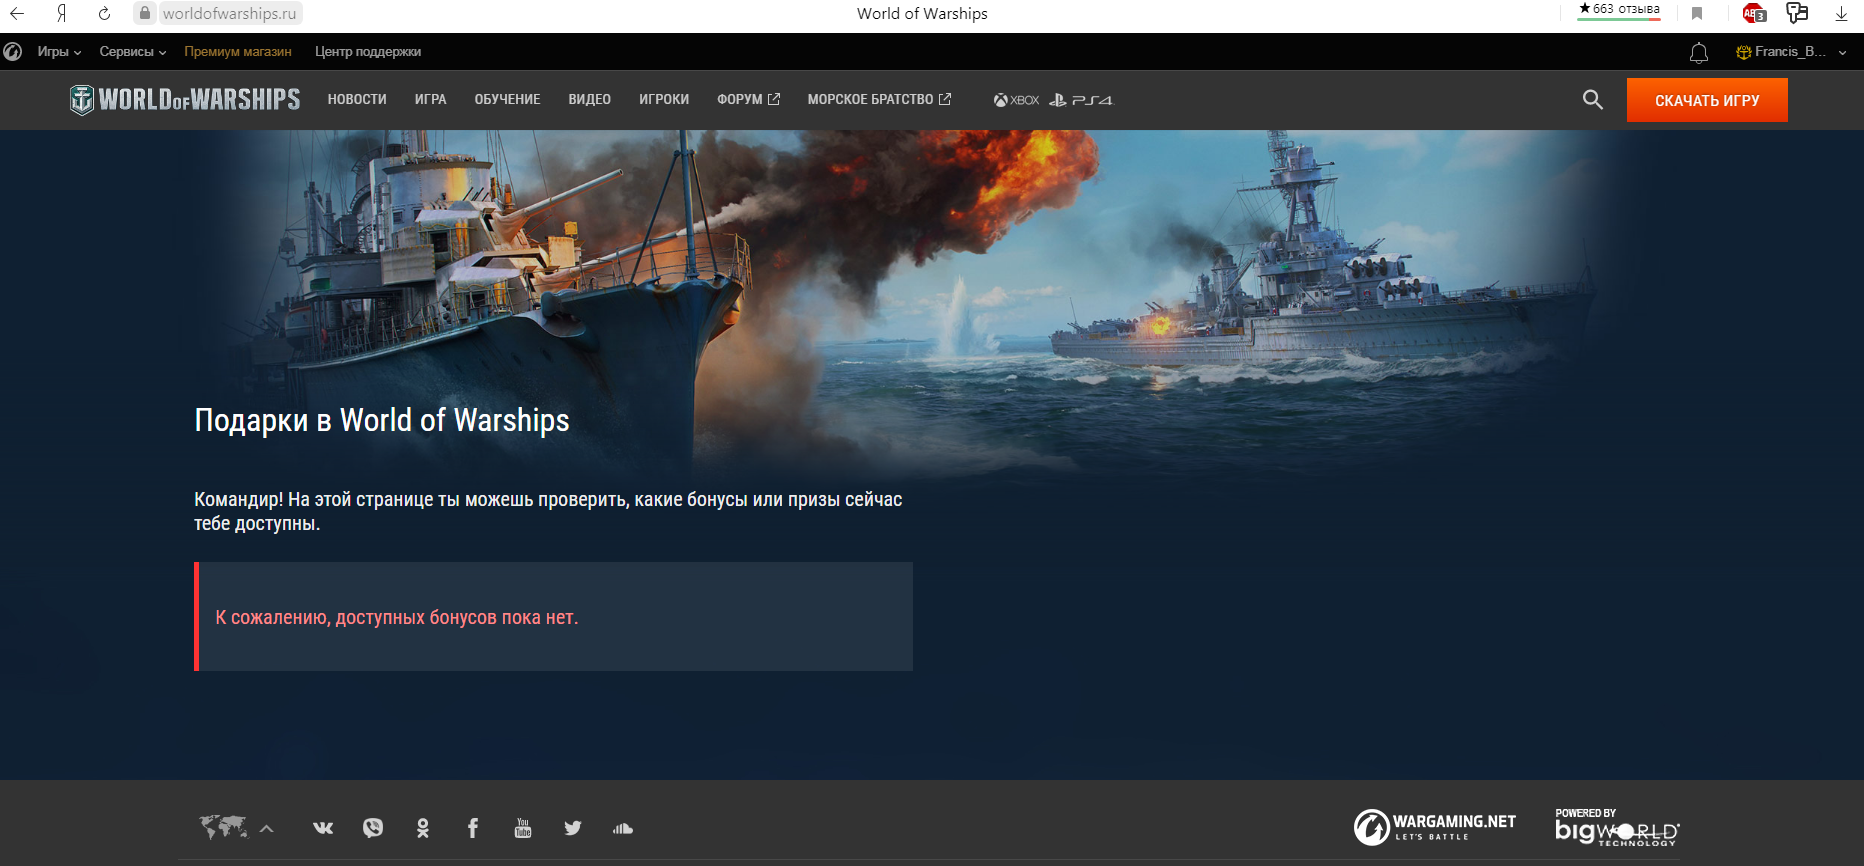Click the WARGAMING.NET footer logo

tap(1435, 827)
